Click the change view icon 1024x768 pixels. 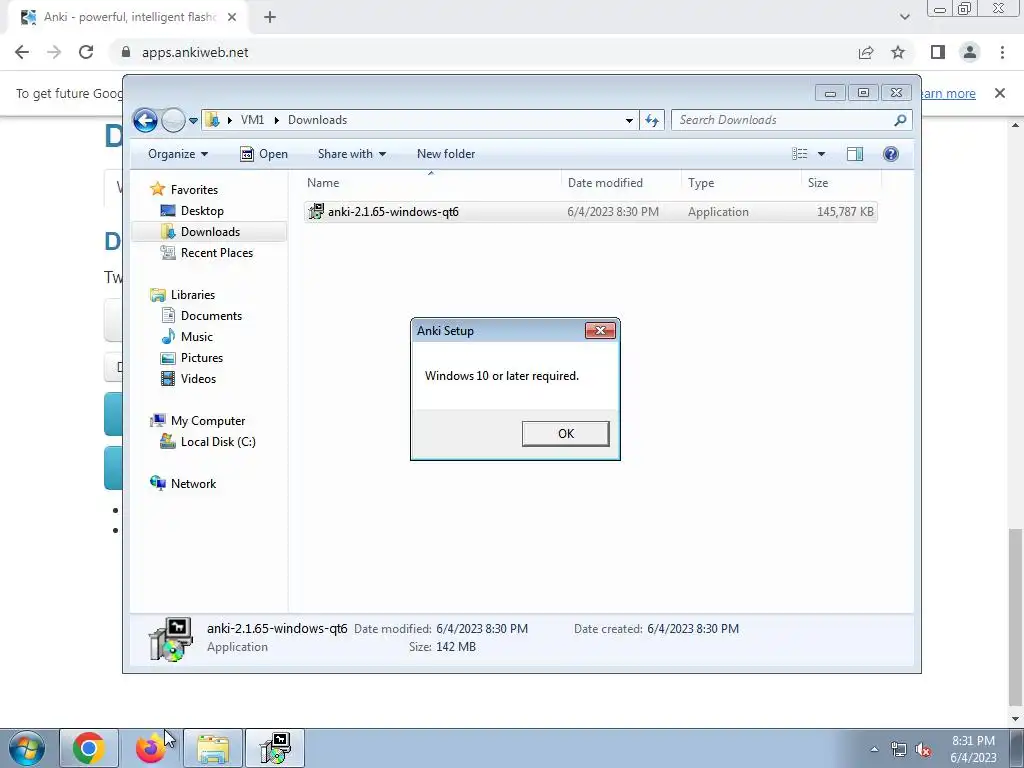(800, 154)
